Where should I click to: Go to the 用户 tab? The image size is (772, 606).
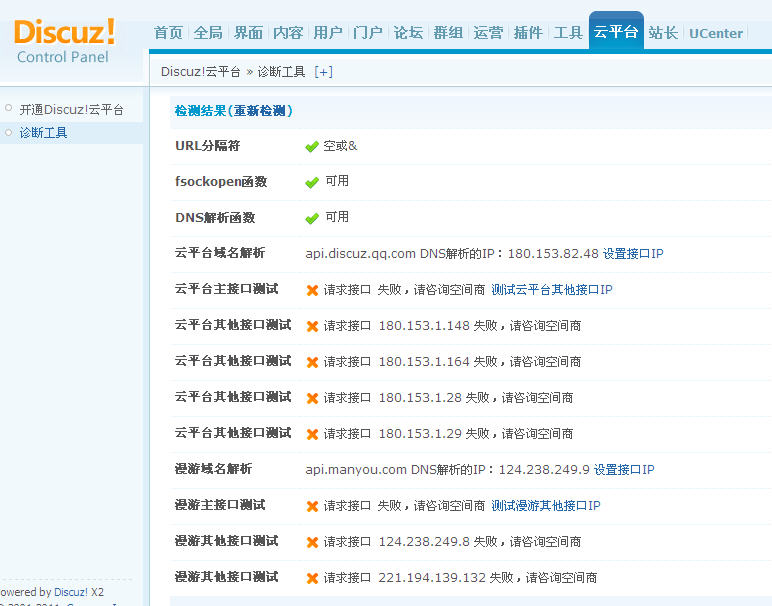[328, 32]
